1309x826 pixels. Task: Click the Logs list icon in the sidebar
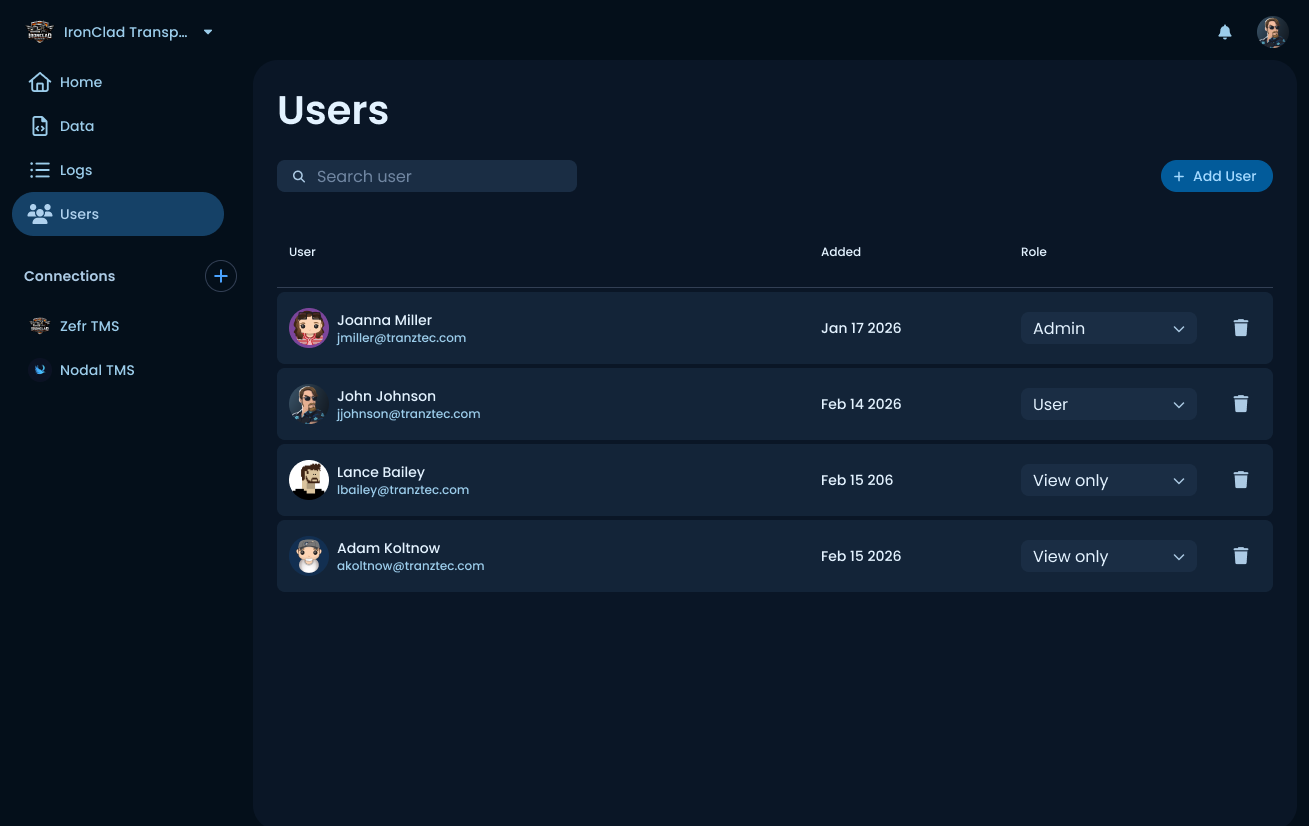click(x=40, y=170)
